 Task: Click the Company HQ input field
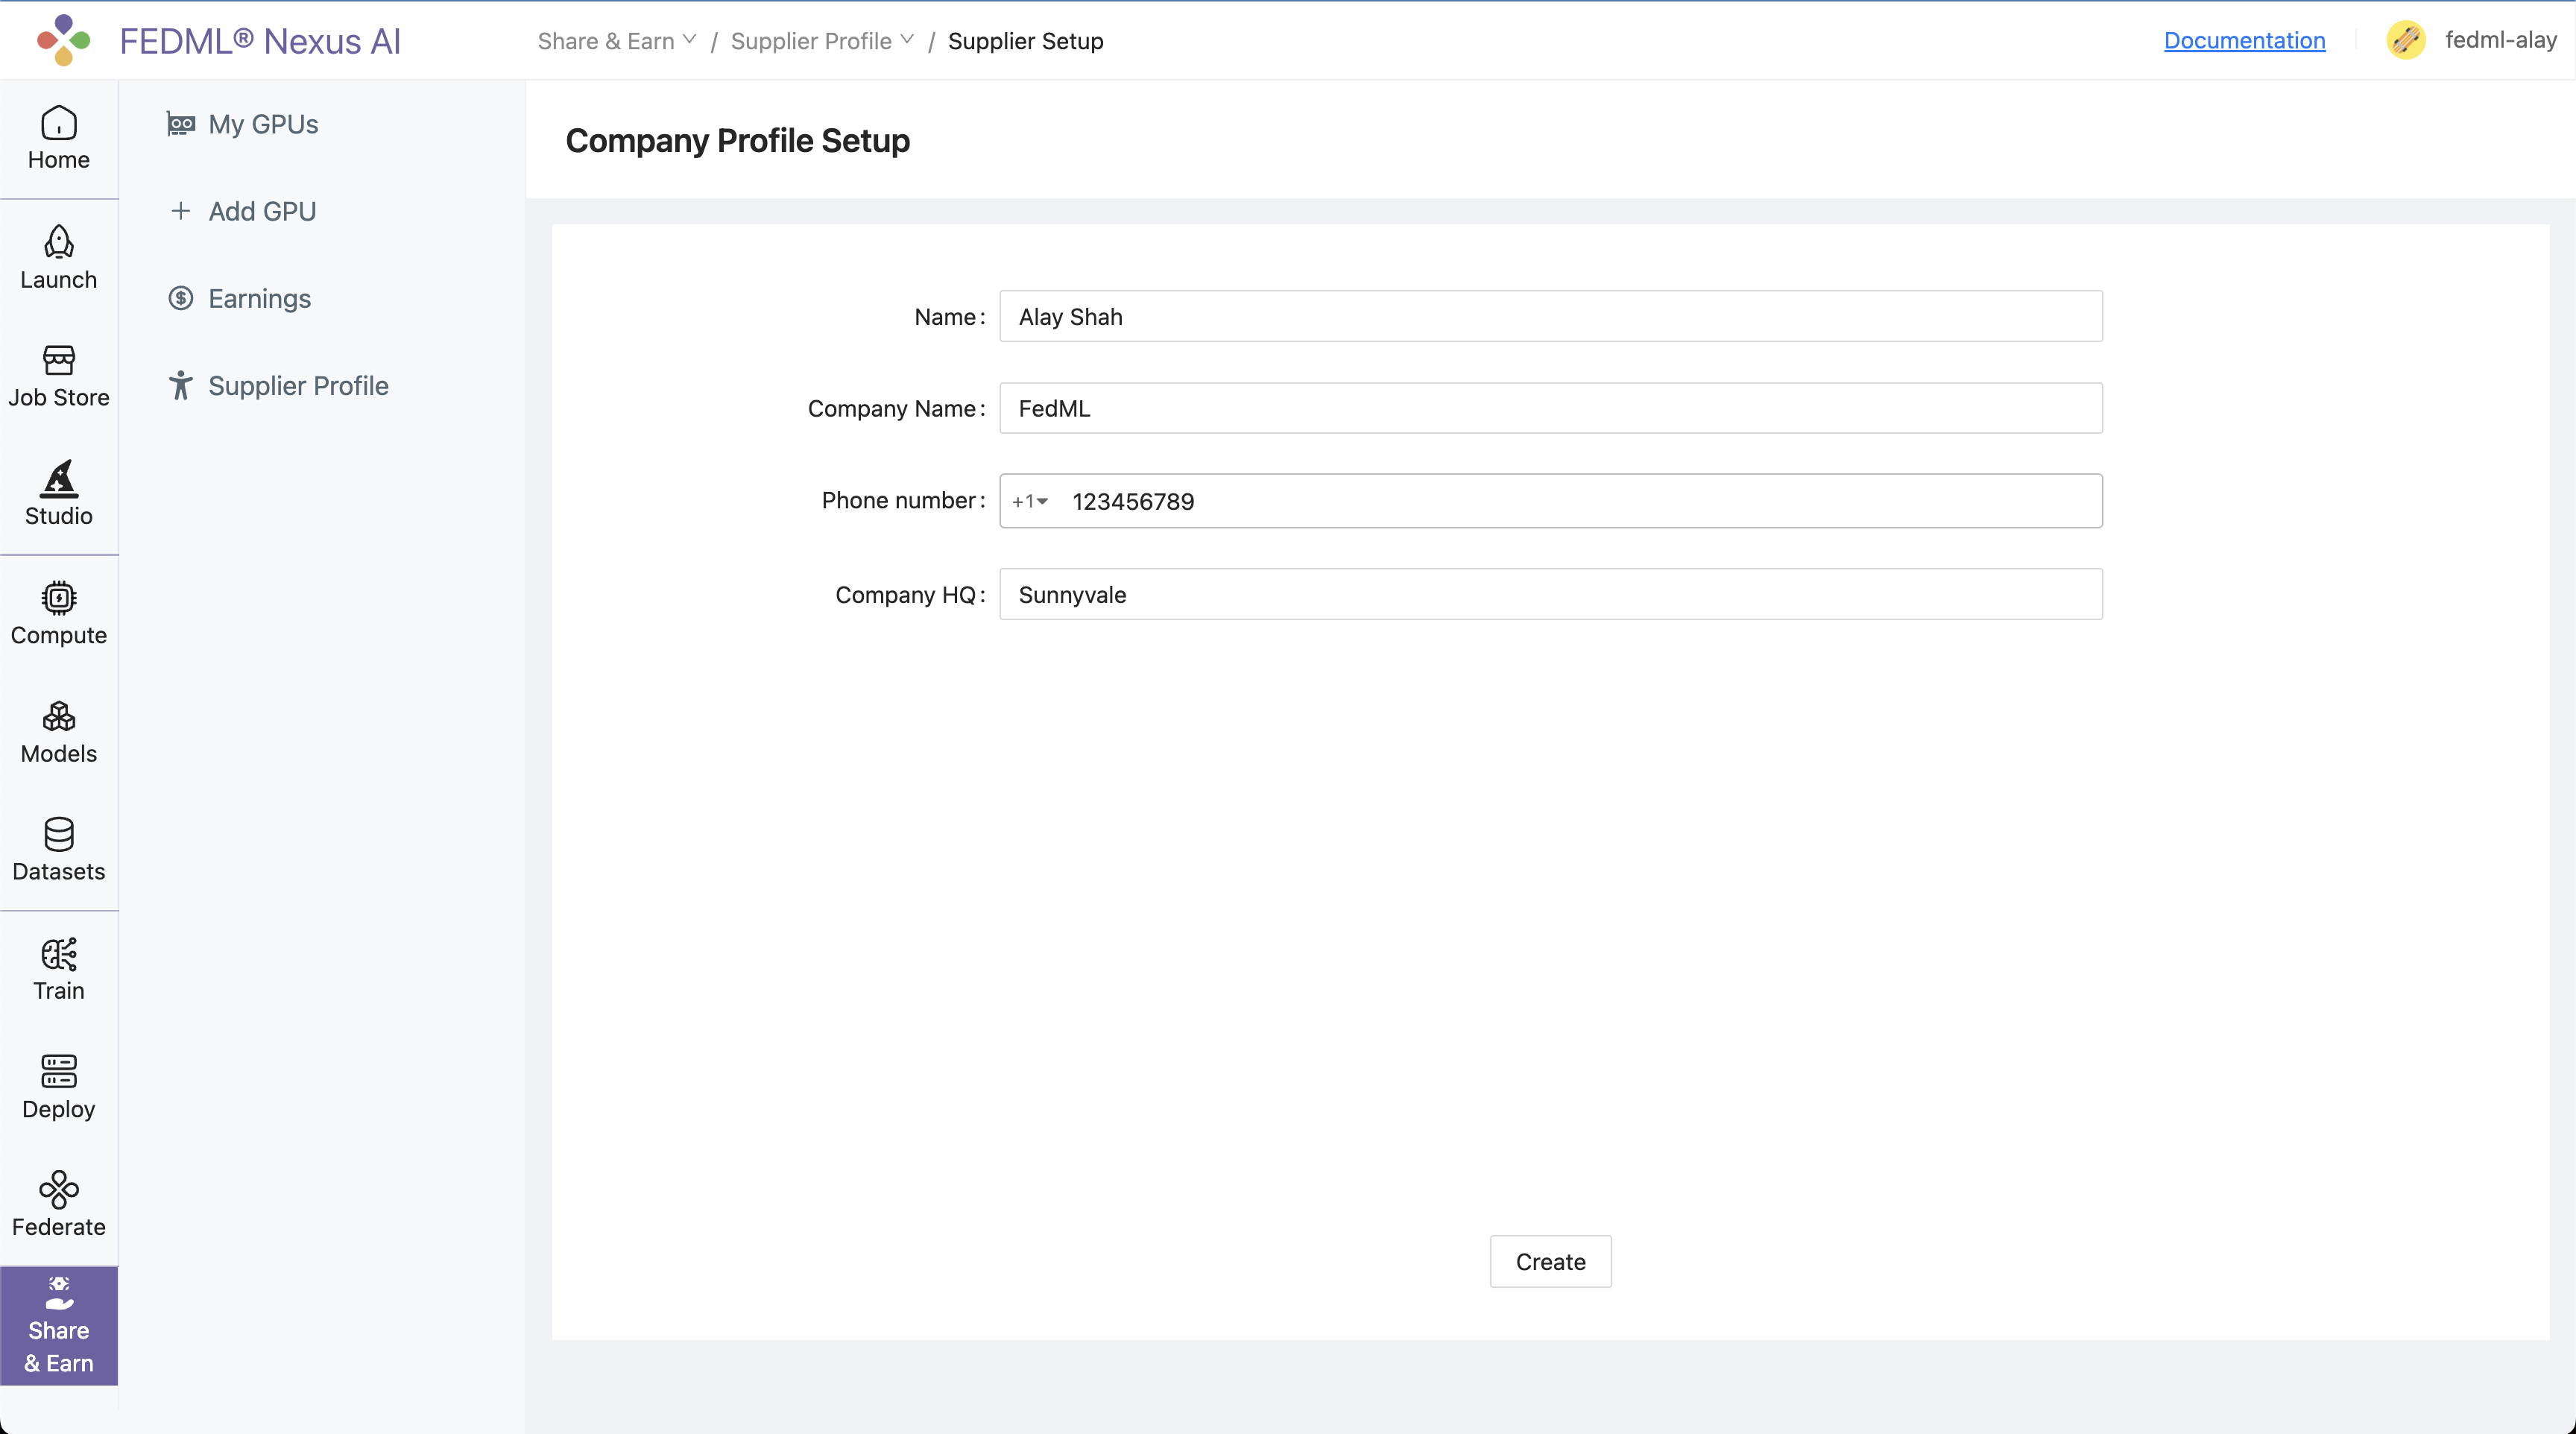1550,595
